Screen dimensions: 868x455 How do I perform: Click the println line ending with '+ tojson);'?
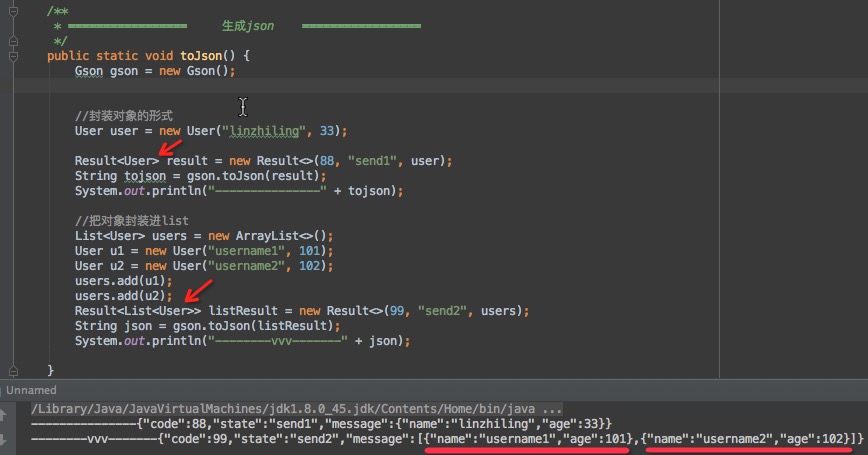click(239, 191)
